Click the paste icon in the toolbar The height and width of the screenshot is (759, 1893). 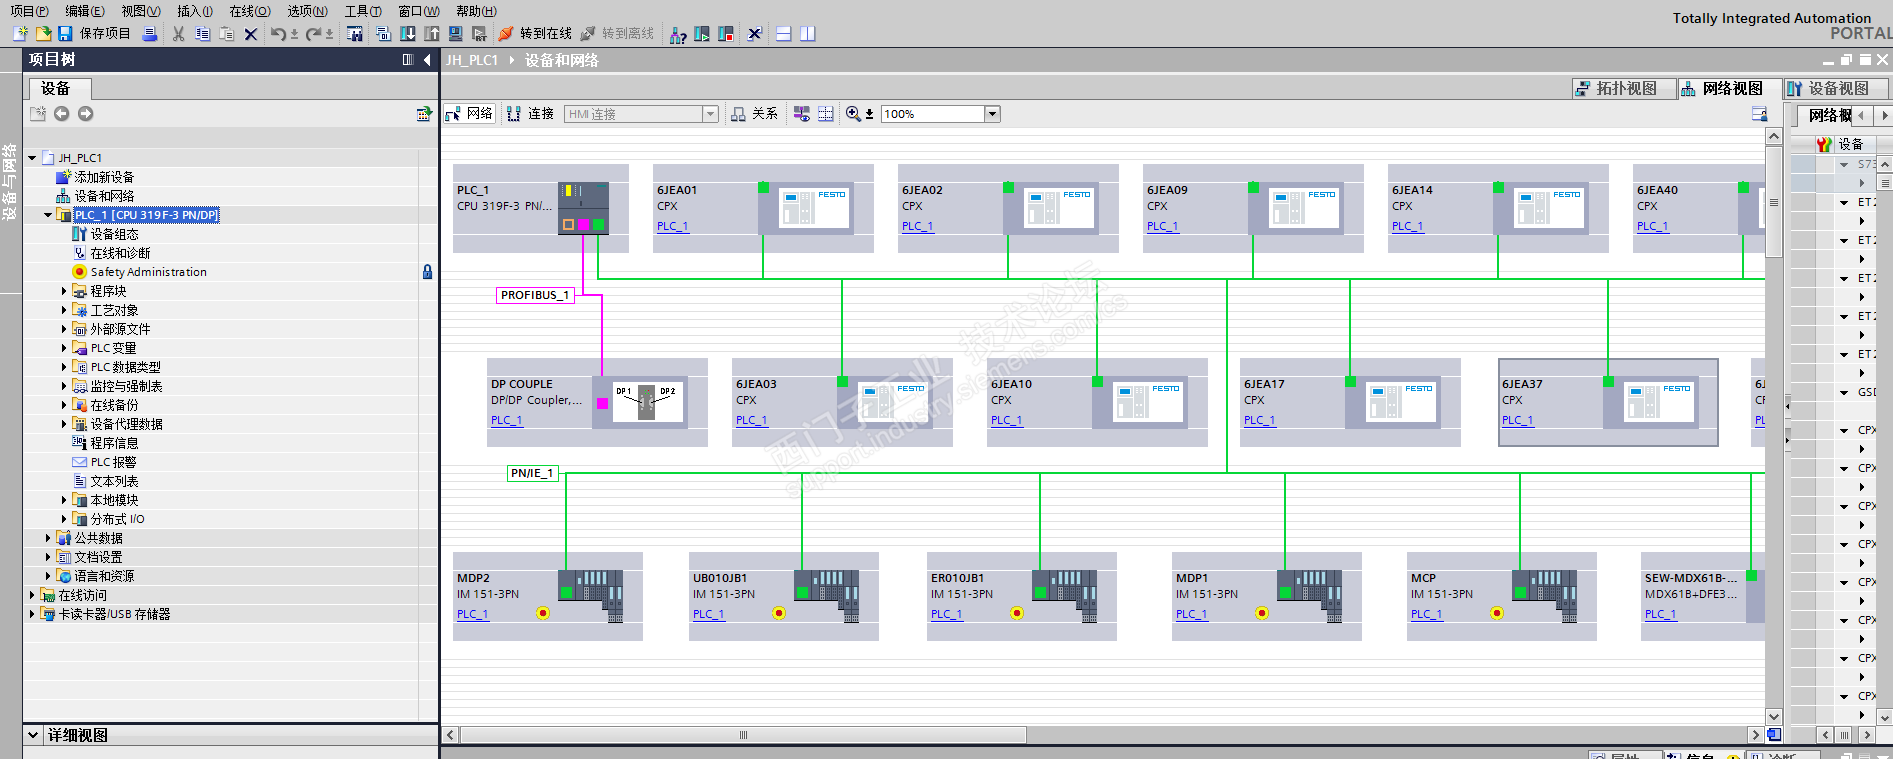click(226, 34)
